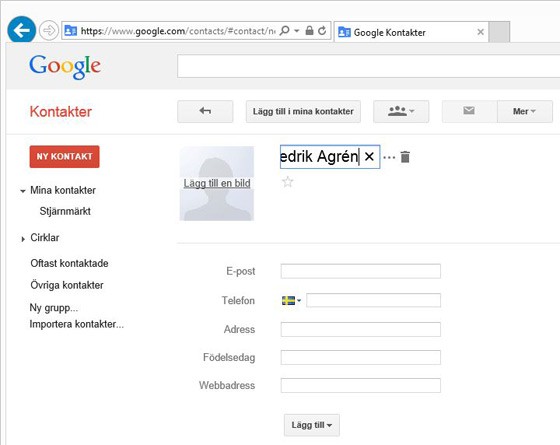Click the Webbadress input field
560x445 pixels.
click(360, 386)
